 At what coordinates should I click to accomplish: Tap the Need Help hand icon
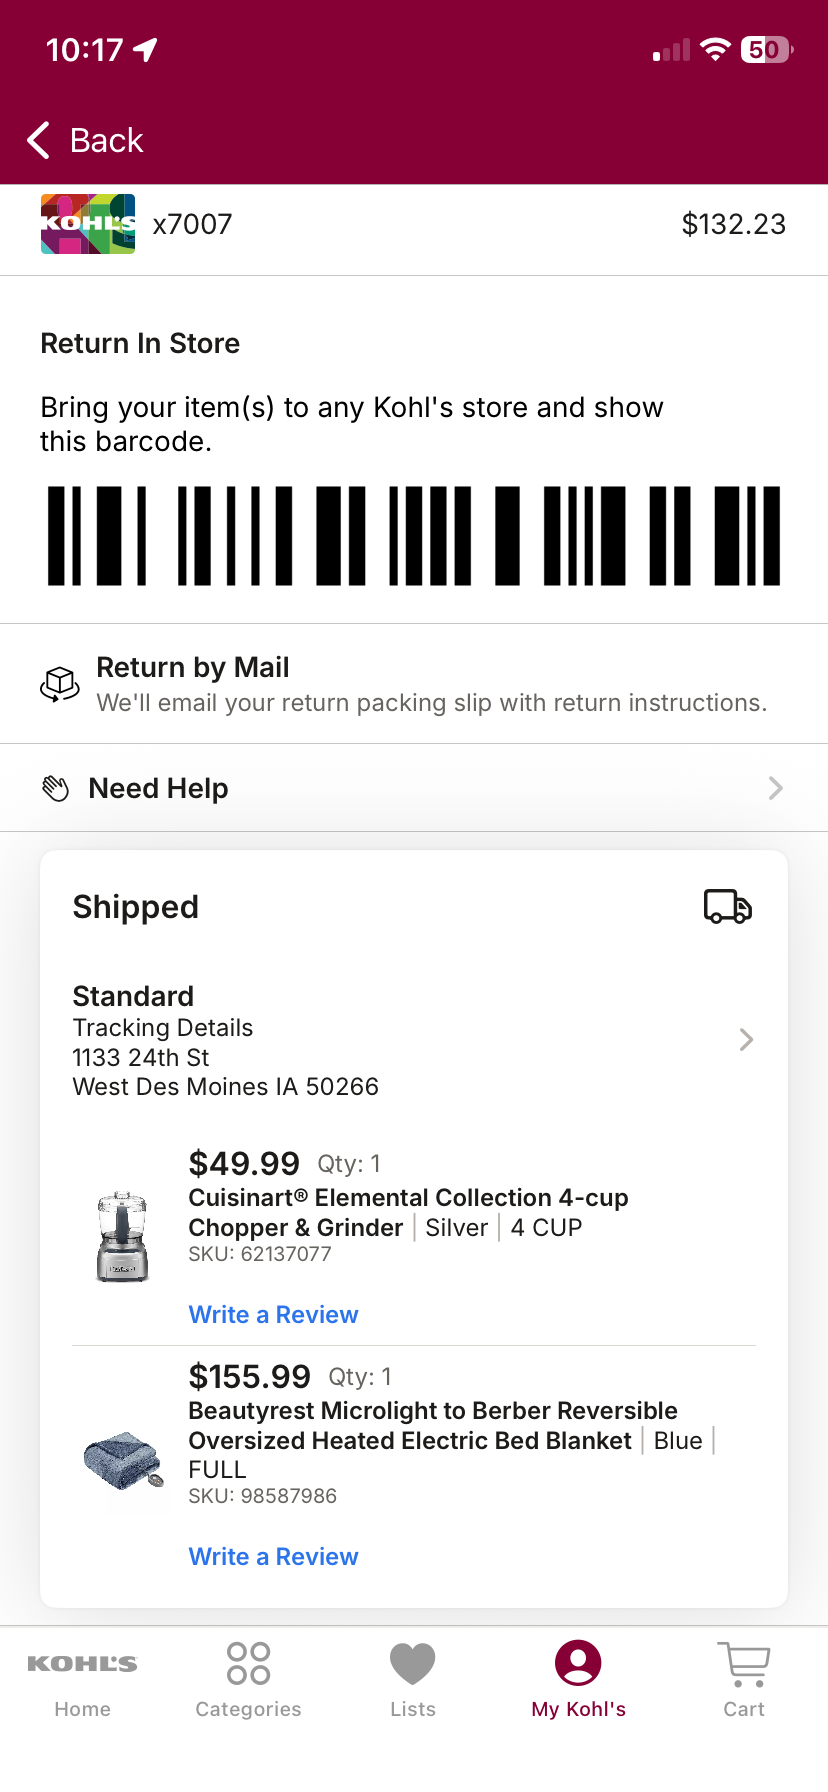[x=56, y=789]
